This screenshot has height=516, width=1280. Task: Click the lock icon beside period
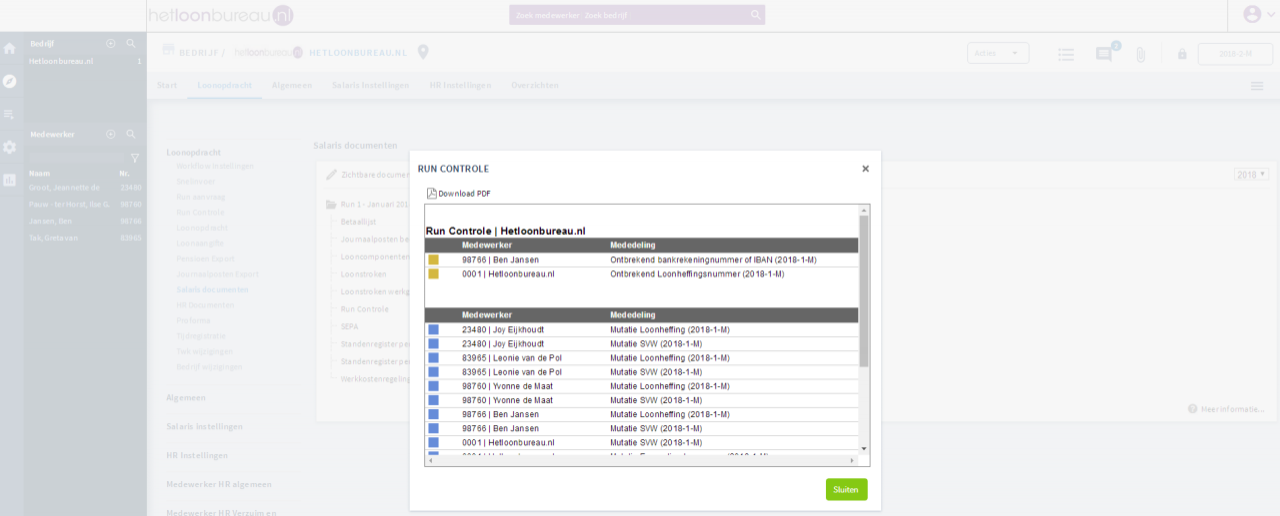[1182, 54]
